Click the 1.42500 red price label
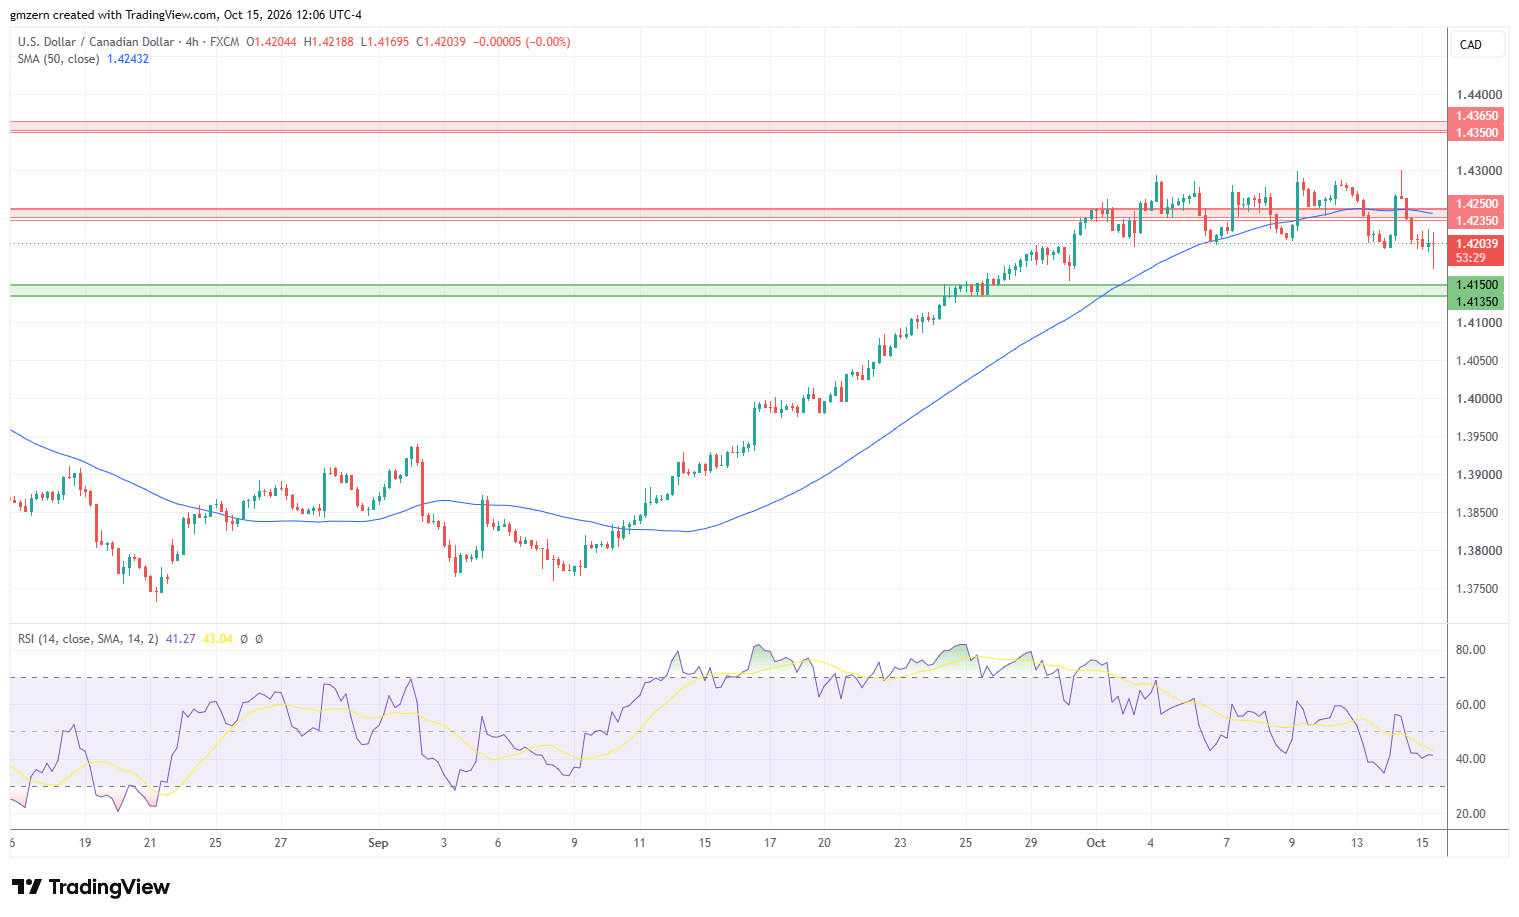The image size is (1519, 917). click(x=1476, y=204)
